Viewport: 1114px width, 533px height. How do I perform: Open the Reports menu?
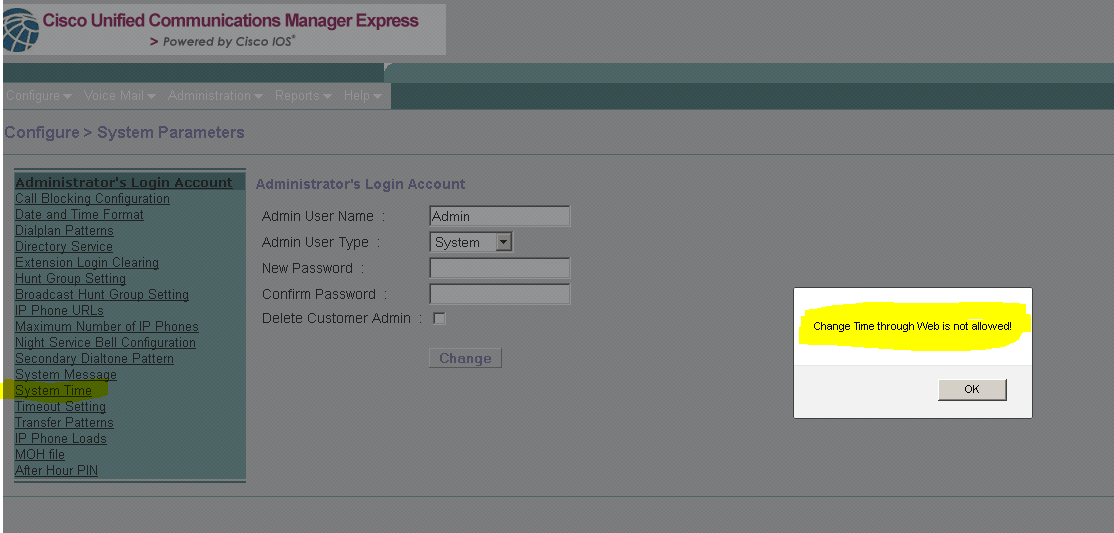[303, 95]
